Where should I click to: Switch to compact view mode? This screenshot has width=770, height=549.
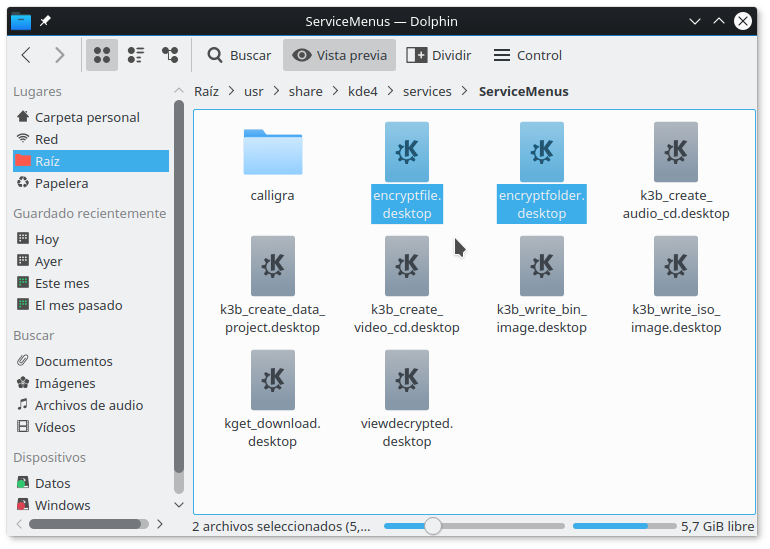tap(136, 55)
